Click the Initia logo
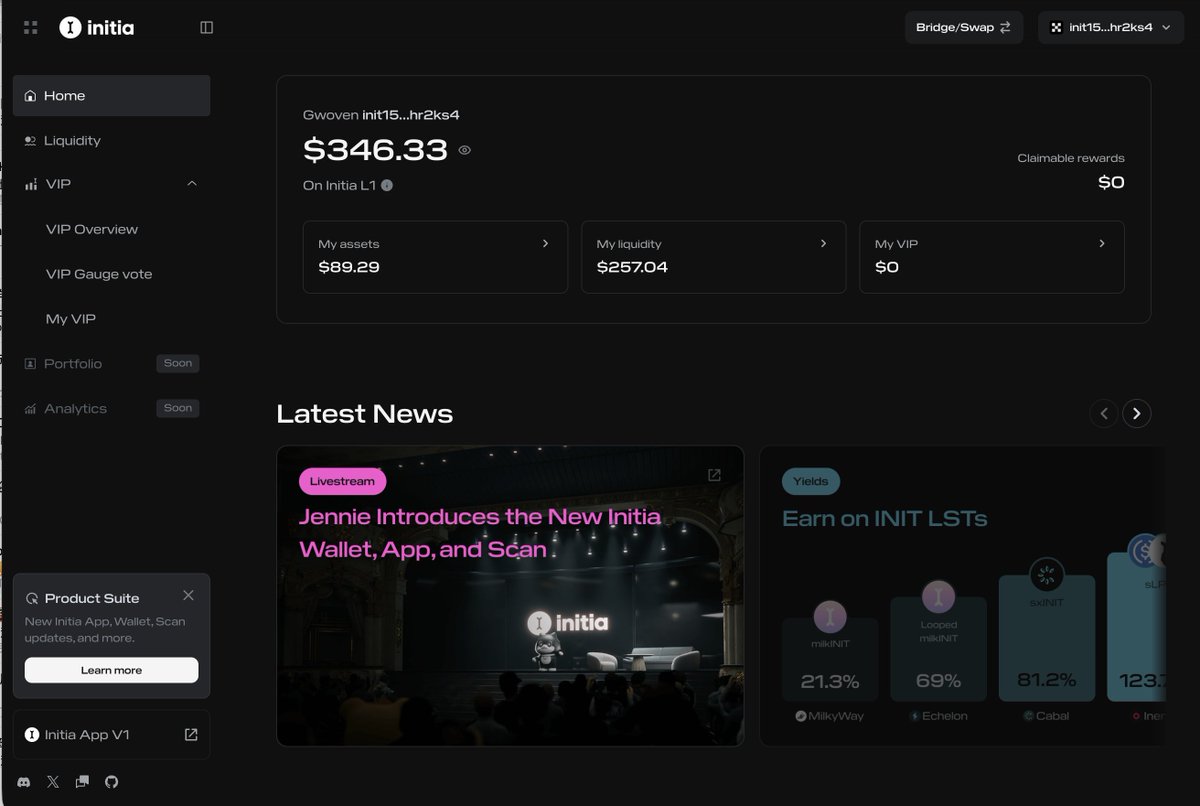The height and width of the screenshot is (806, 1200). pyautogui.click(x=96, y=28)
